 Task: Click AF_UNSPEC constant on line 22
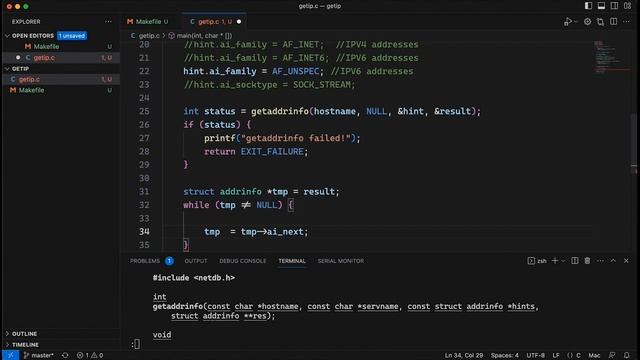(x=296, y=71)
